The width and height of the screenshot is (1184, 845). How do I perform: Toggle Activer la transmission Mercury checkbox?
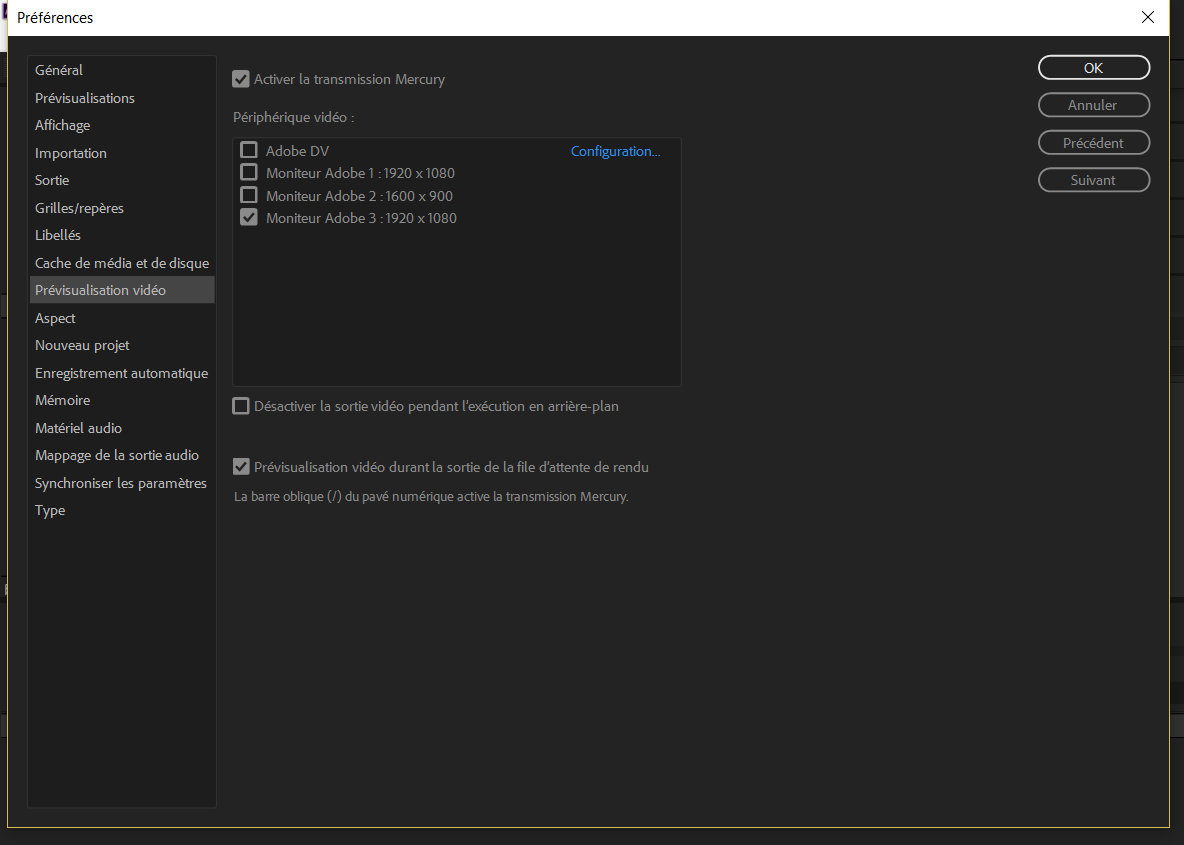[x=241, y=79]
